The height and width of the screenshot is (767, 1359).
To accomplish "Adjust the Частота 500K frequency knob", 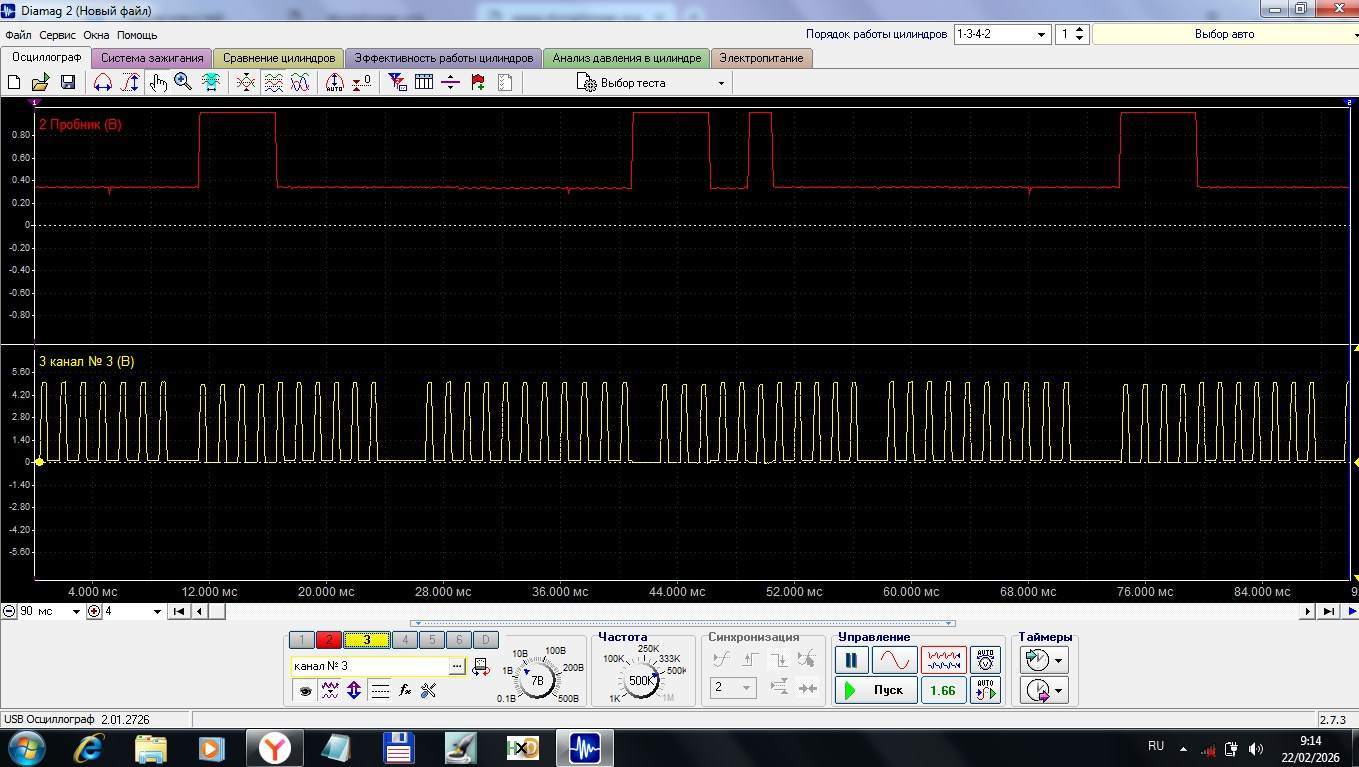I will pyautogui.click(x=641, y=680).
